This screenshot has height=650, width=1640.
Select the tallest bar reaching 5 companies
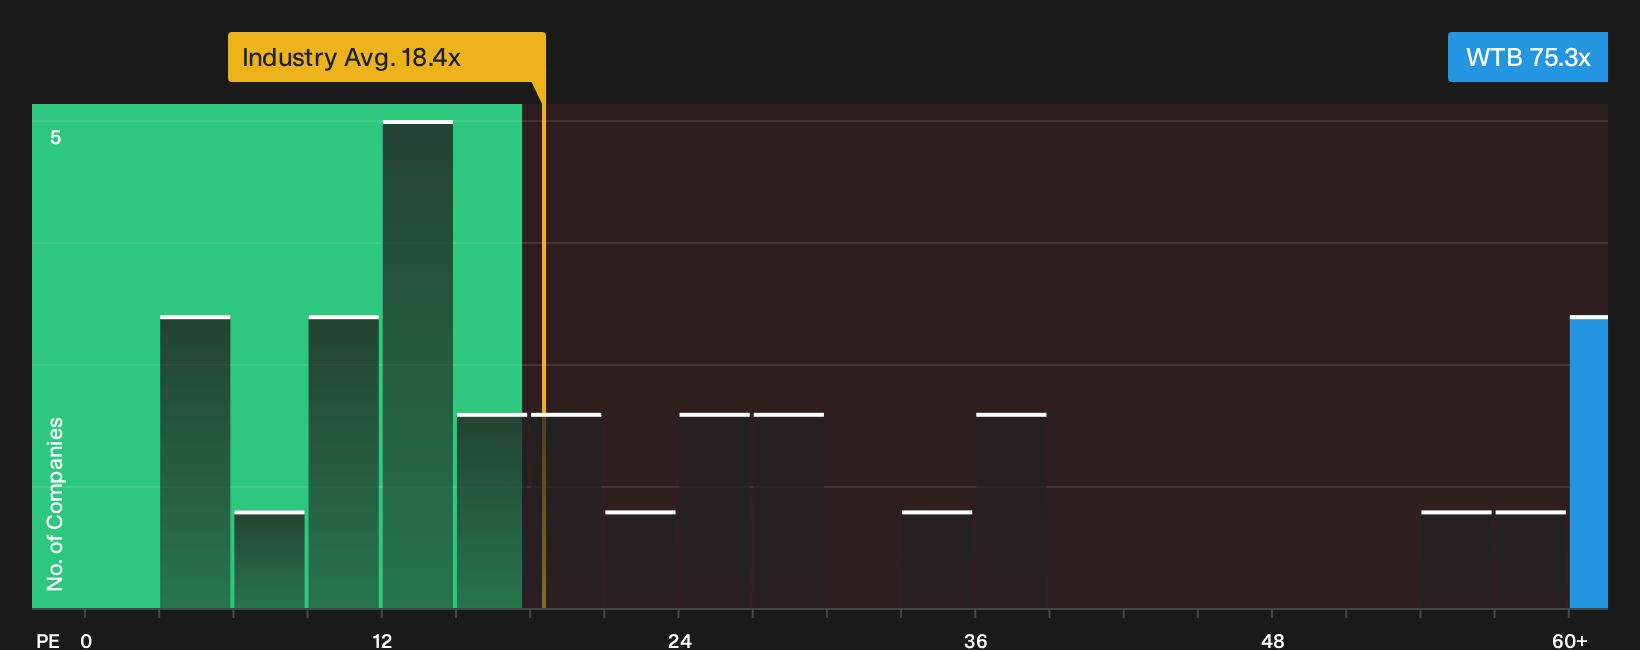[x=418, y=364]
